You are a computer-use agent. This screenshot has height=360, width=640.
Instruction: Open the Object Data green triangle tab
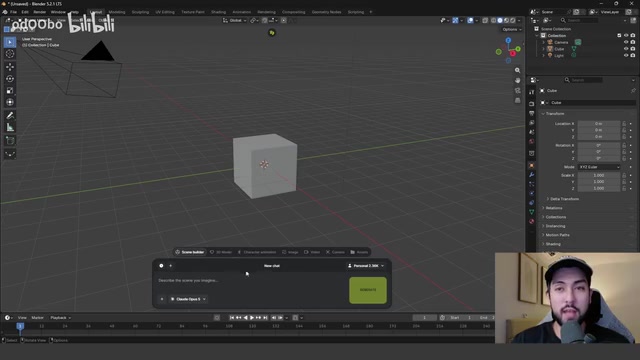(531, 212)
